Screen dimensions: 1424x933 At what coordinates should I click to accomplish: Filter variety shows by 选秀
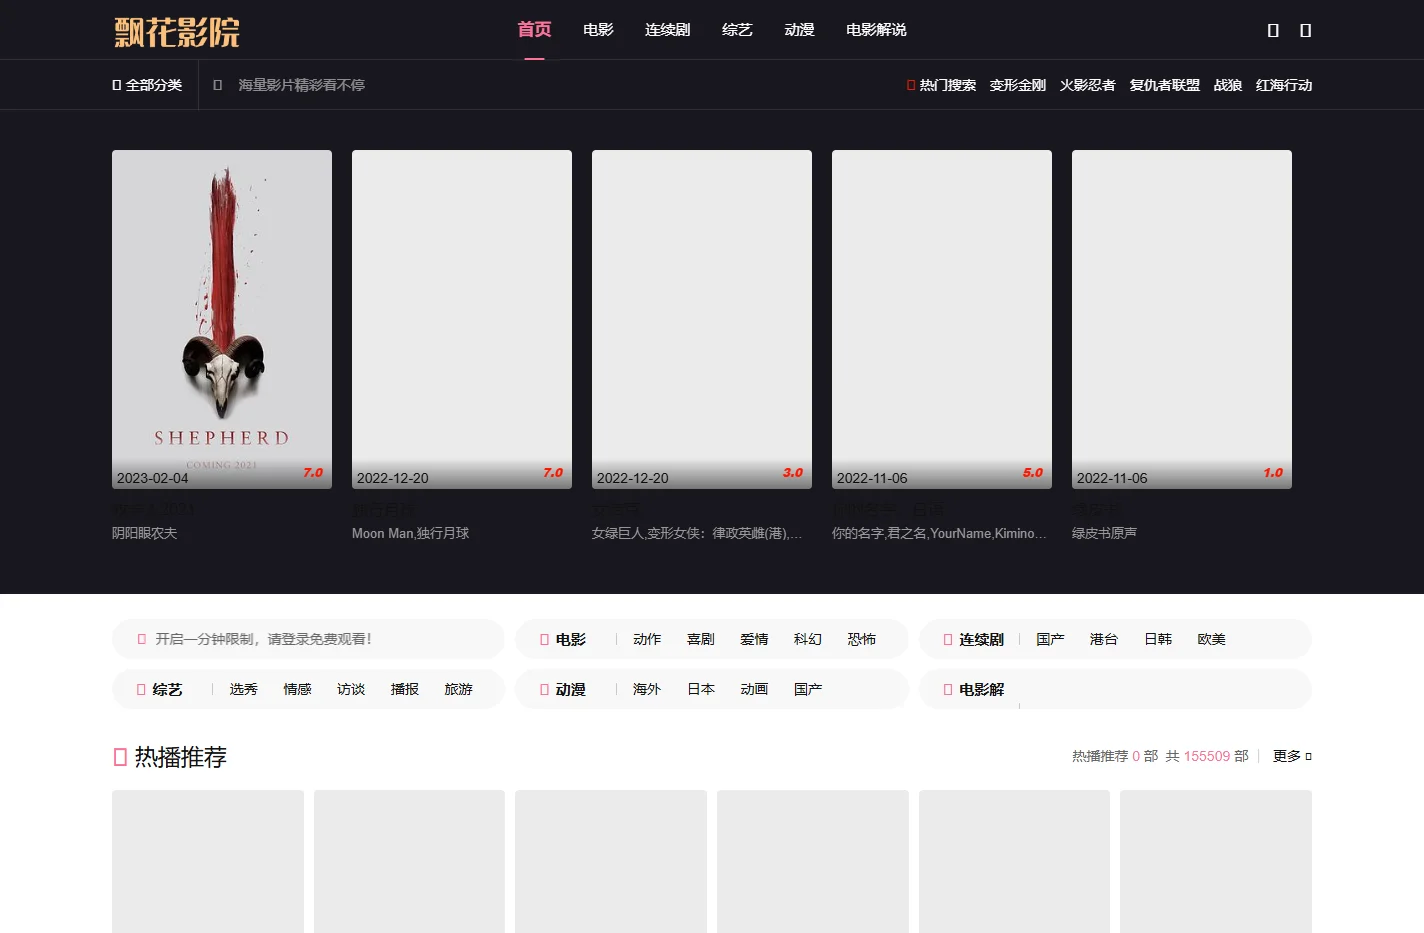point(243,689)
